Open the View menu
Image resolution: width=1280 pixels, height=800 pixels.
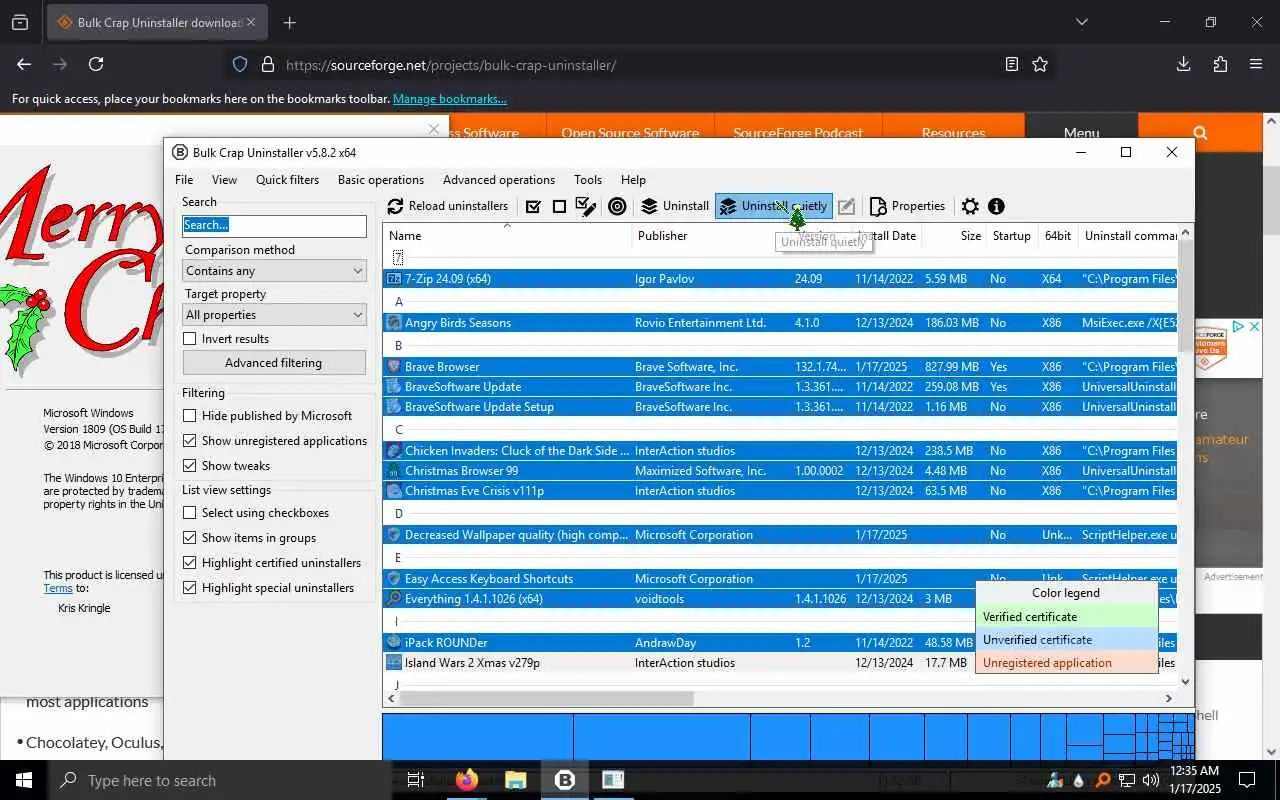tap(224, 180)
